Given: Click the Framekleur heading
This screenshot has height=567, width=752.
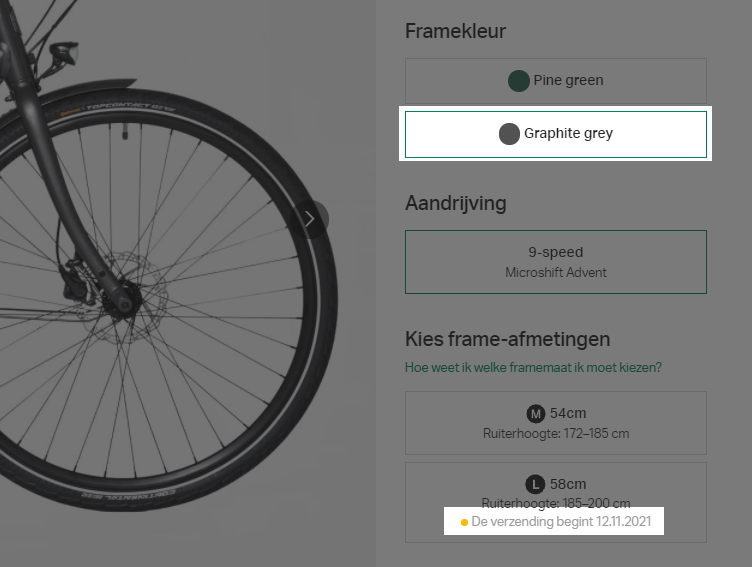Looking at the screenshot, I should (455, 31).
